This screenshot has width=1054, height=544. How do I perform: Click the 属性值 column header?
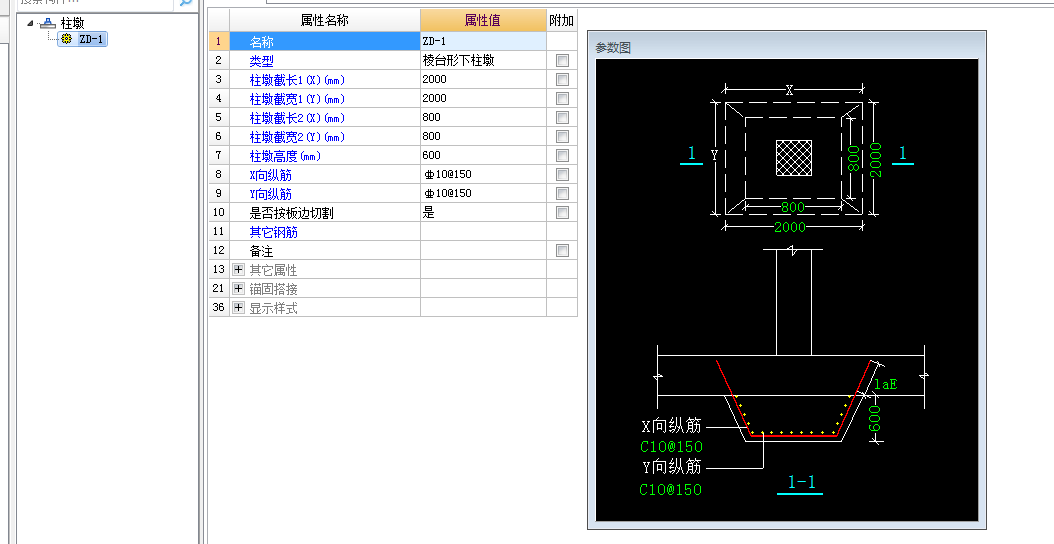point(483,20)
